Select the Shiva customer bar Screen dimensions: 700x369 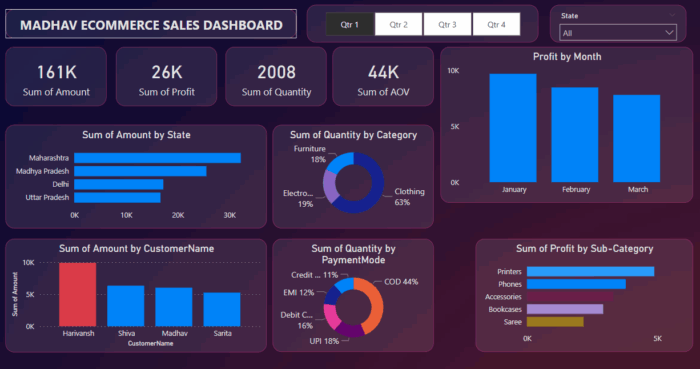coord(125,306)
